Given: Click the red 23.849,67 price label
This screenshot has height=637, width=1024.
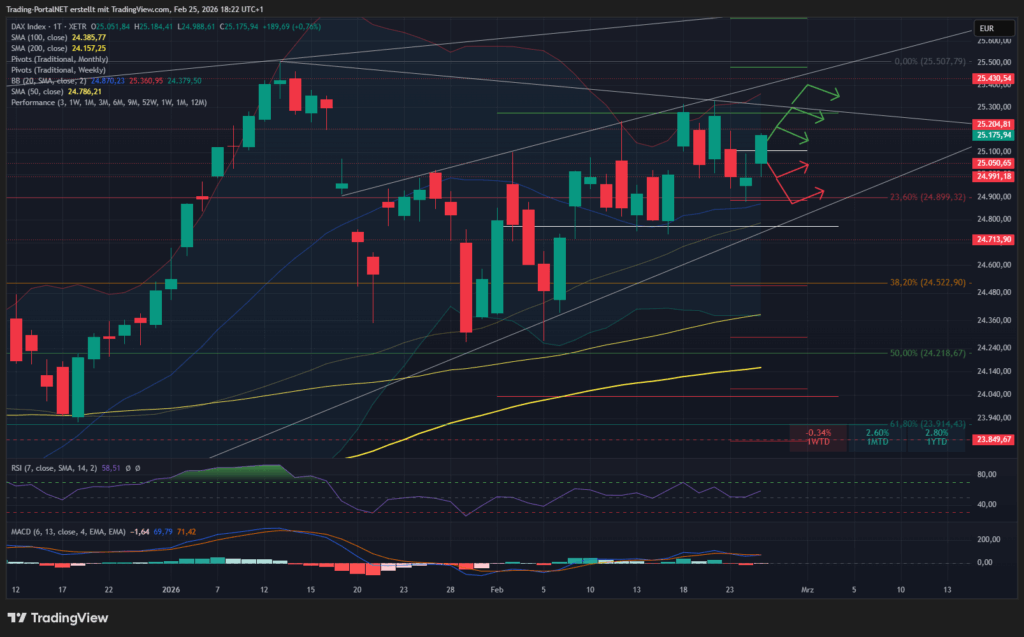Looking at the screenshot, I should coord(995,439).
